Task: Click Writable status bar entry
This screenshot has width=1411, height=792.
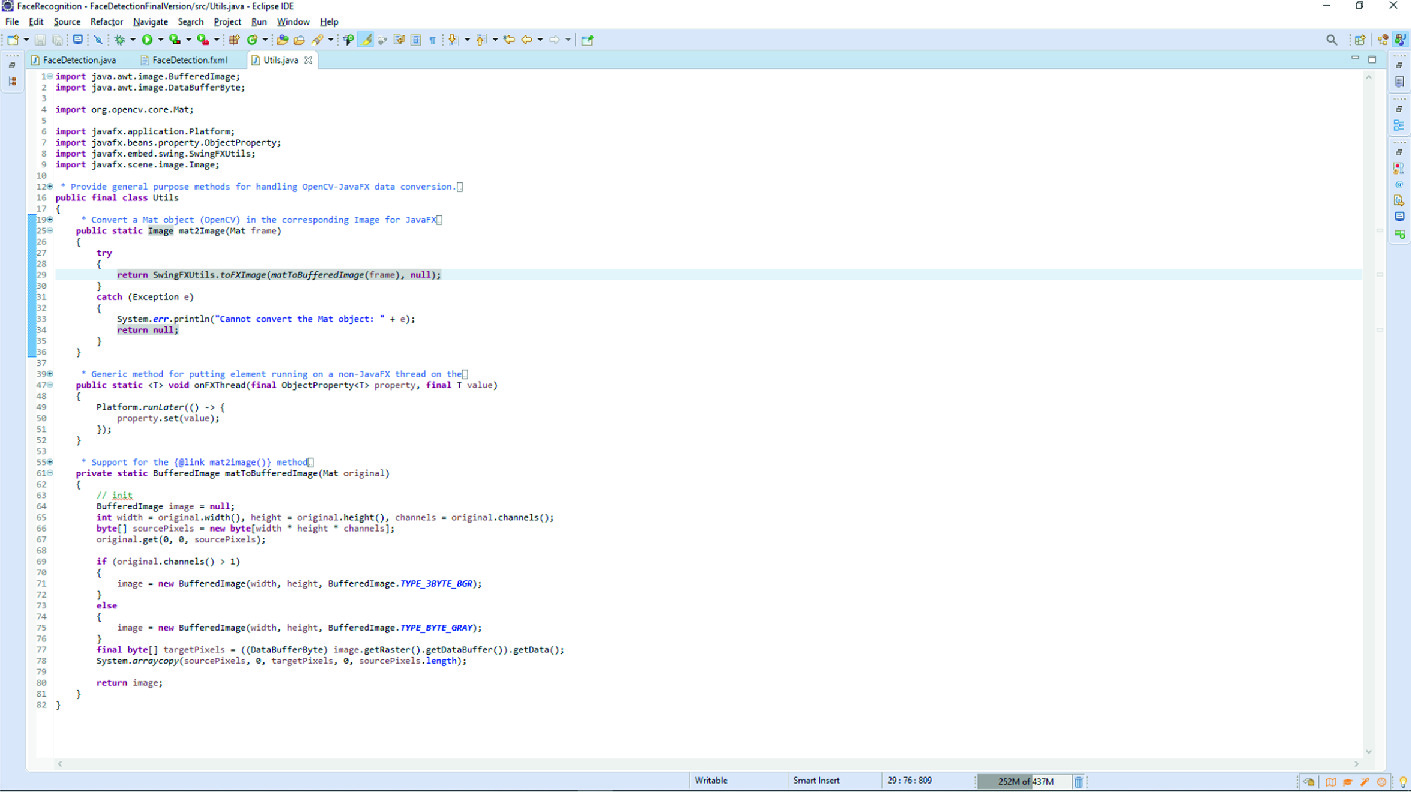Action: pos(711,781)
